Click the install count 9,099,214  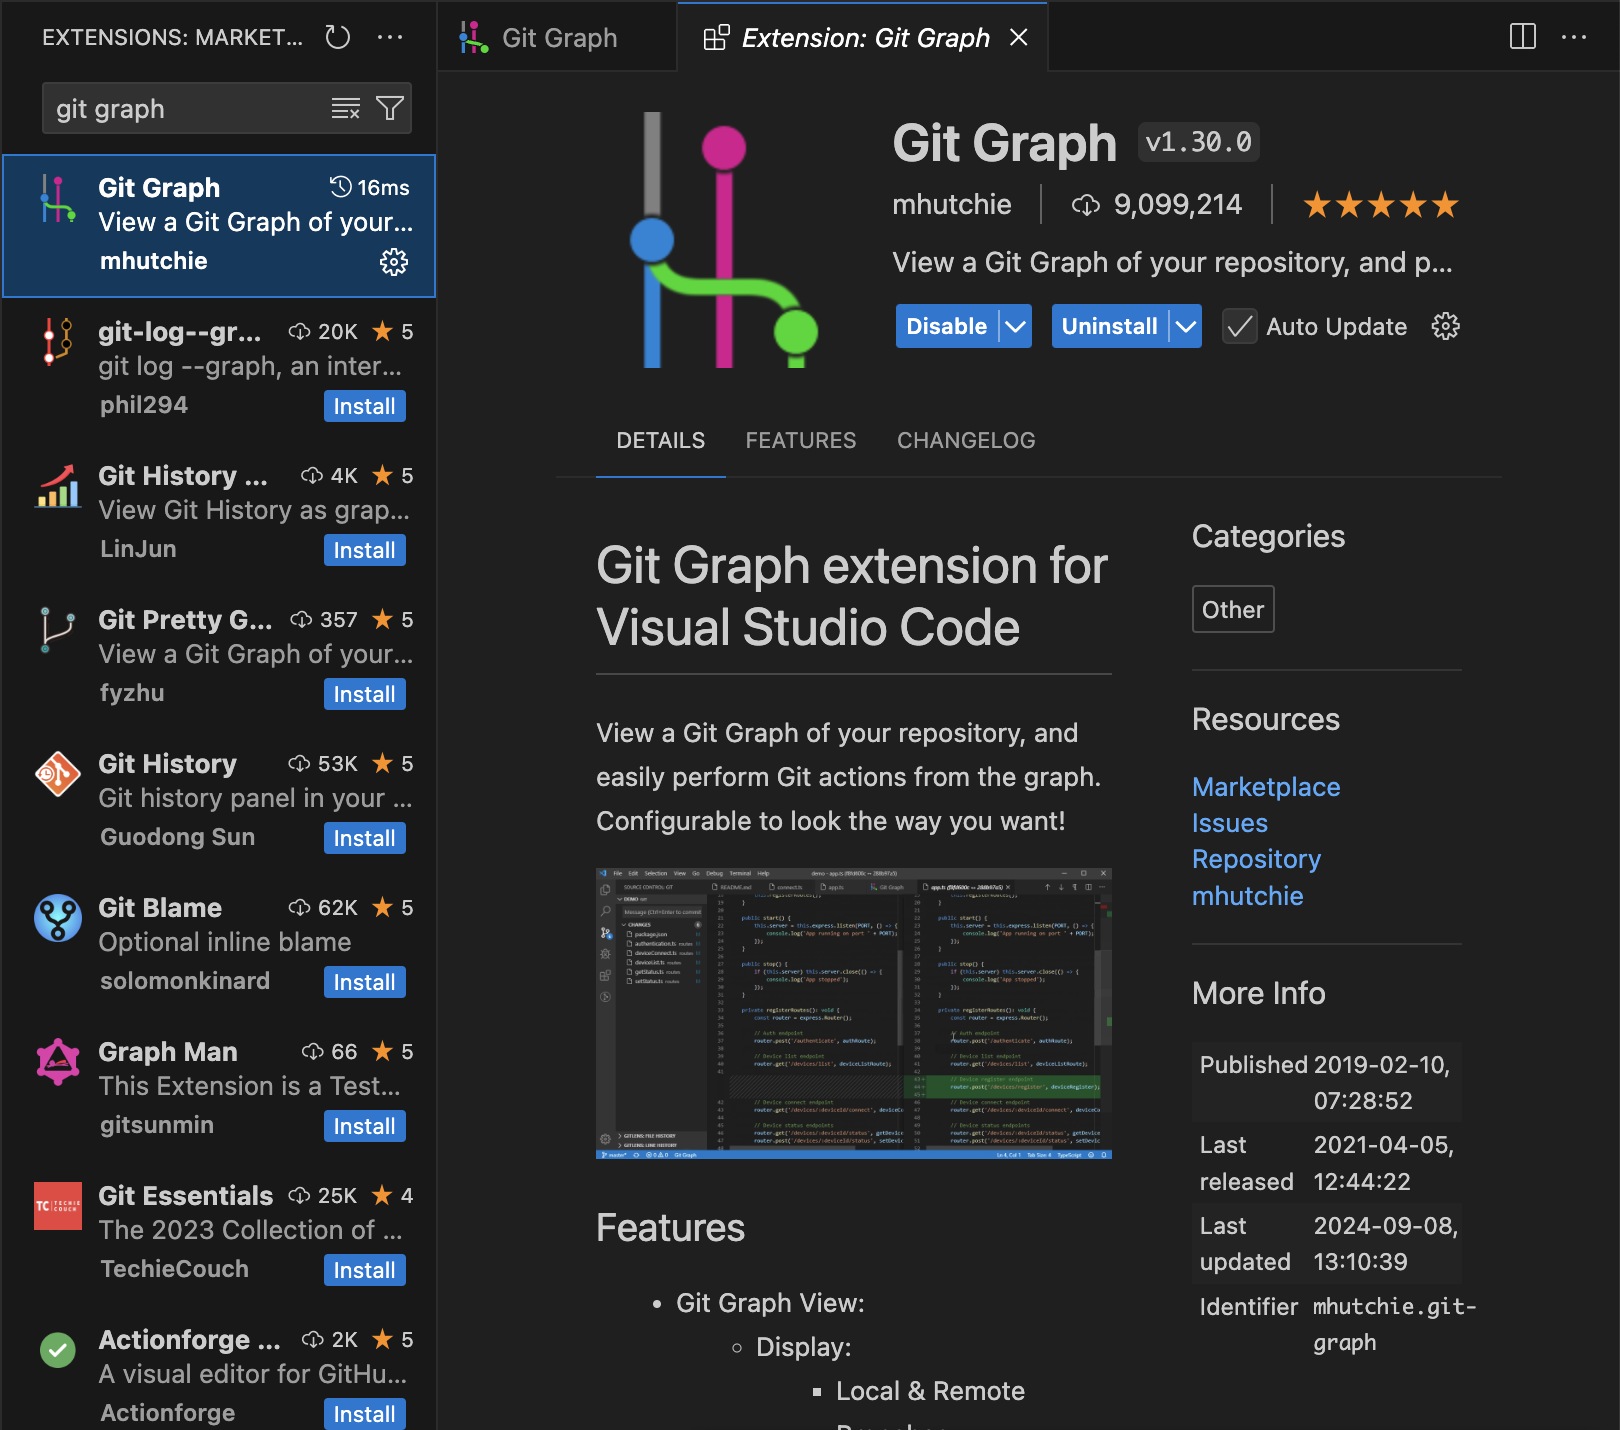tap(1157, 205)
